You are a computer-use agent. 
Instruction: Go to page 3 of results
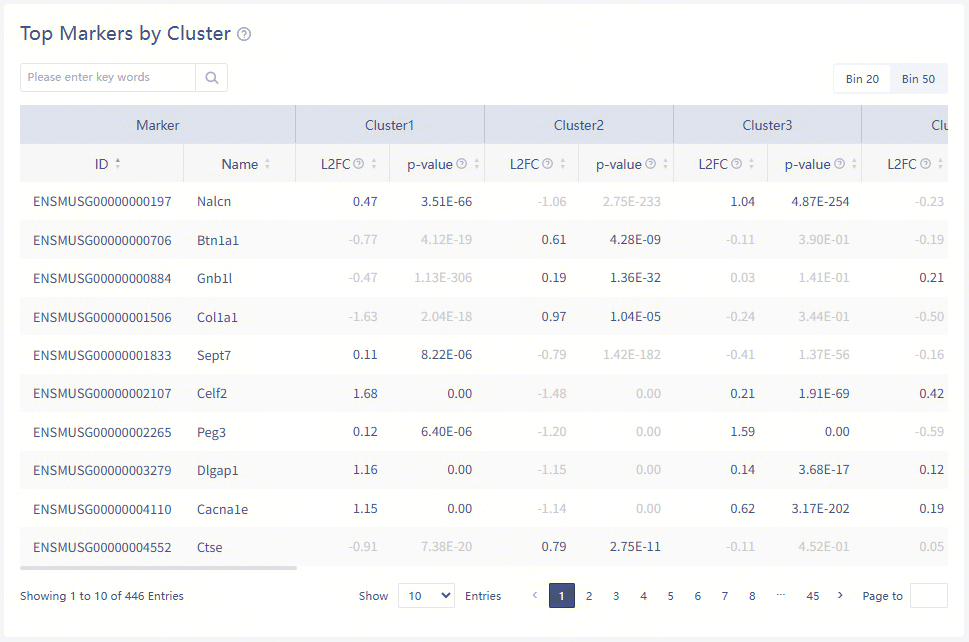tap(616, 596)
